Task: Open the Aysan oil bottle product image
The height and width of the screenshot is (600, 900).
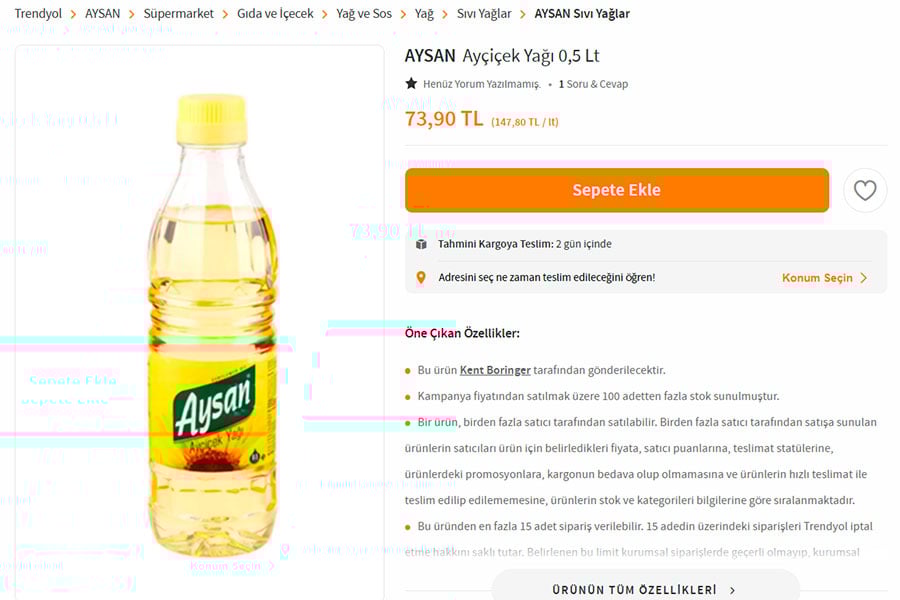Action: pyautogui.click(x=213, y=324)
